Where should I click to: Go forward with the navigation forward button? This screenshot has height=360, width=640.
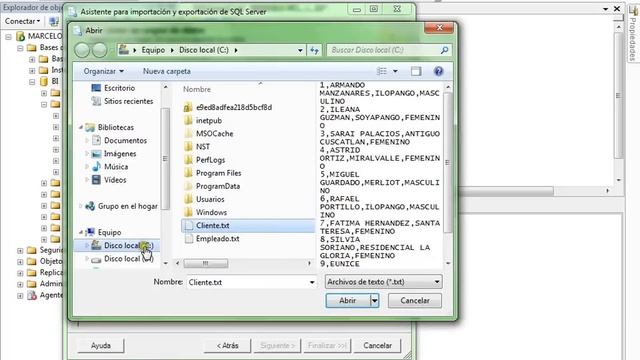(x=100, y=50)
